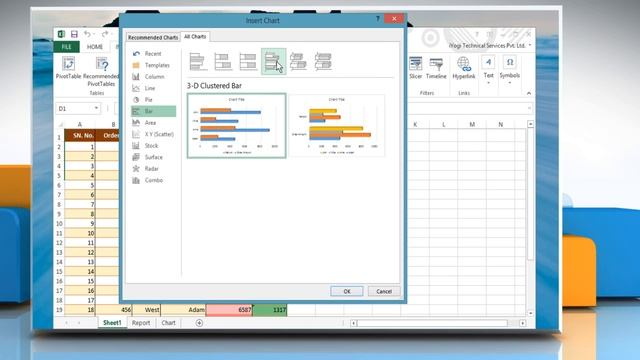Select the Stacked Bar chart subtype icon
640x360 pixels.
[223, 61]
